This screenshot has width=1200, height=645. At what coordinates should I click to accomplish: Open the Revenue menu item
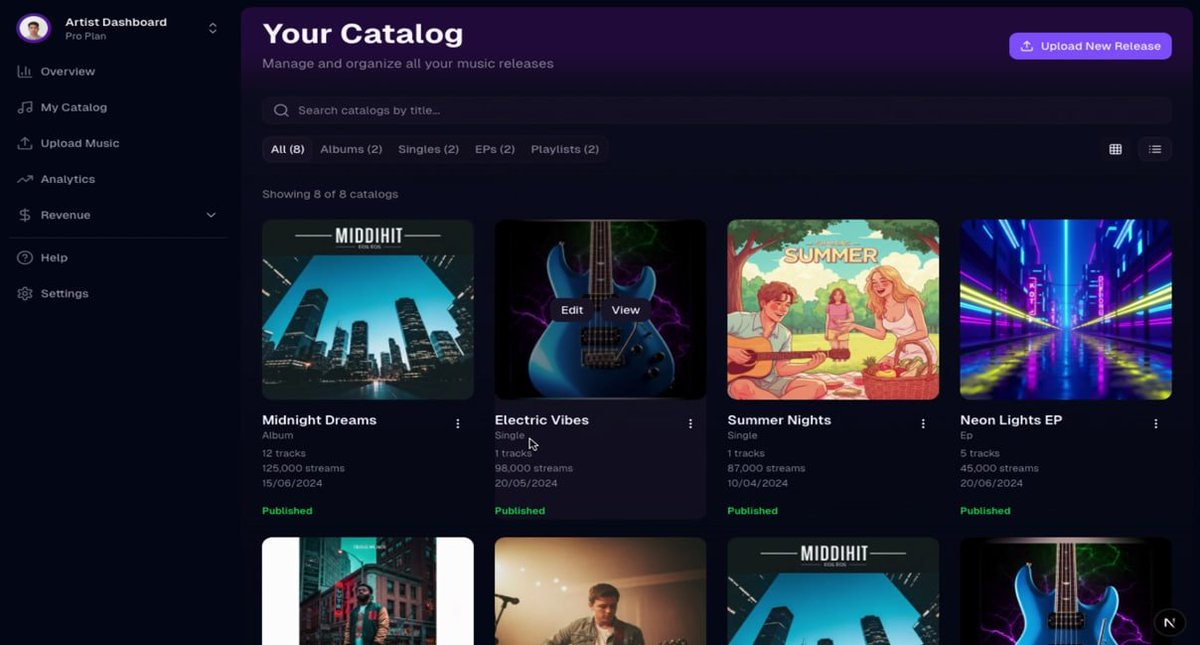(65, 215)
